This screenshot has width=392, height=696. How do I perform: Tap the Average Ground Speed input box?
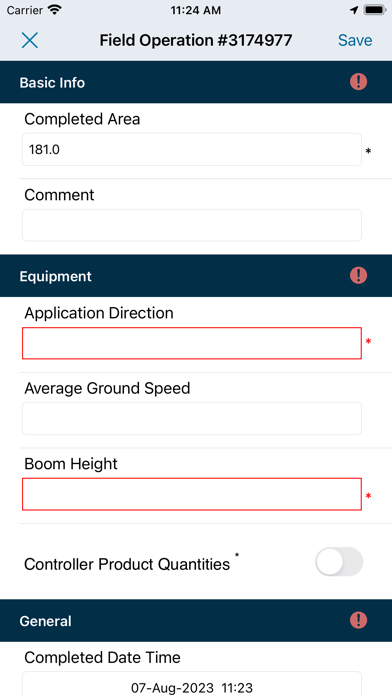coord(192,419)
